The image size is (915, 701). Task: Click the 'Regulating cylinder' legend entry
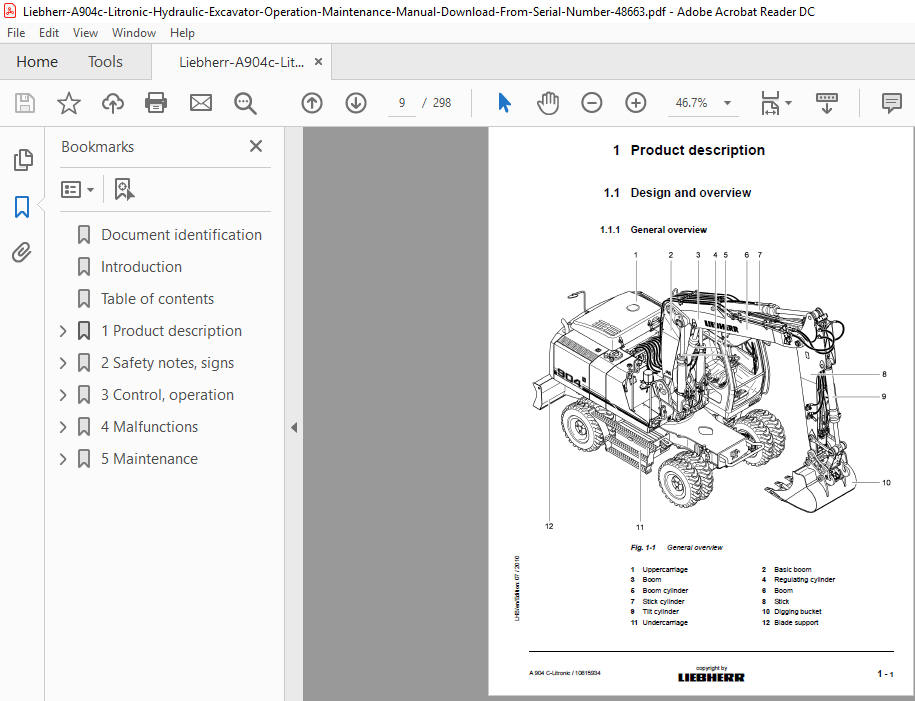pos(804,580)
